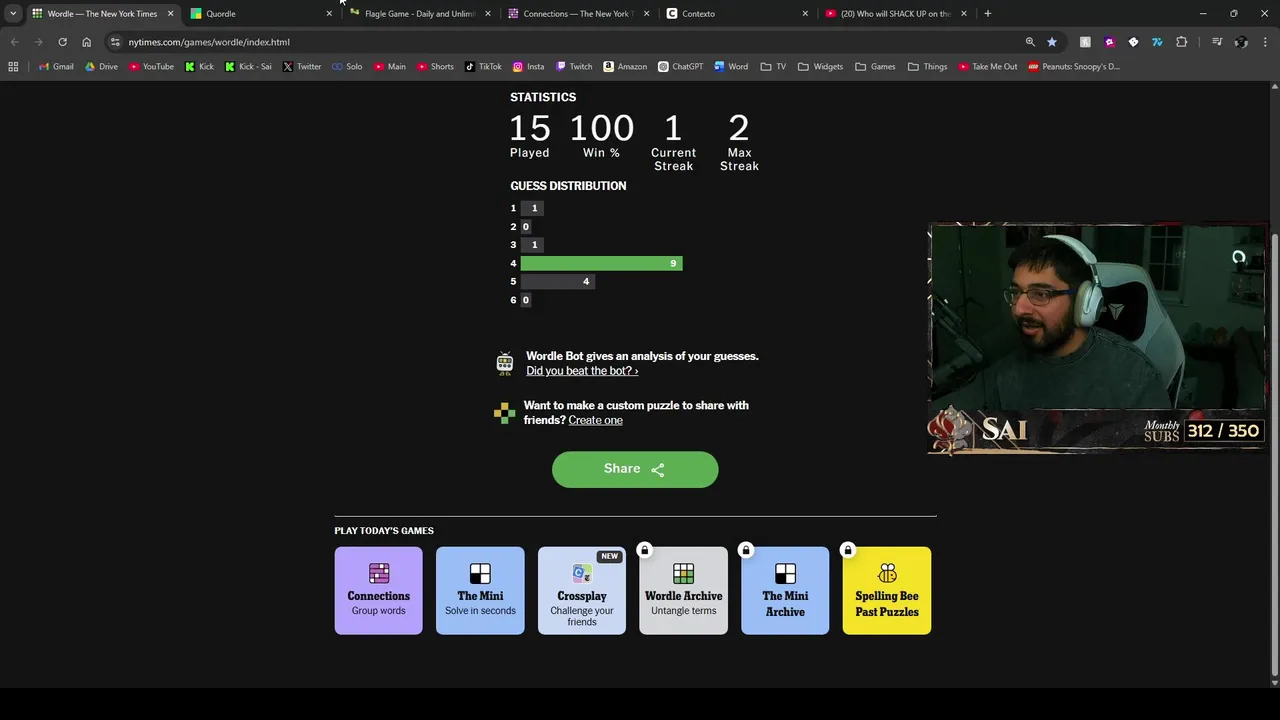Click the guess distribution bar for 3
This screenshot has height=720, width=1280.
coord(532,245)
